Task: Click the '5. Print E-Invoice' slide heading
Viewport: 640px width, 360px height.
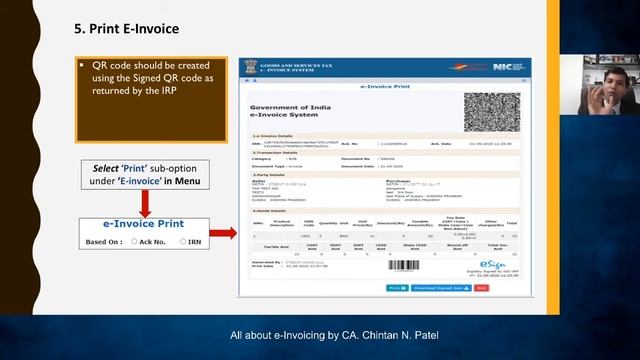Action: coord(127,29)
